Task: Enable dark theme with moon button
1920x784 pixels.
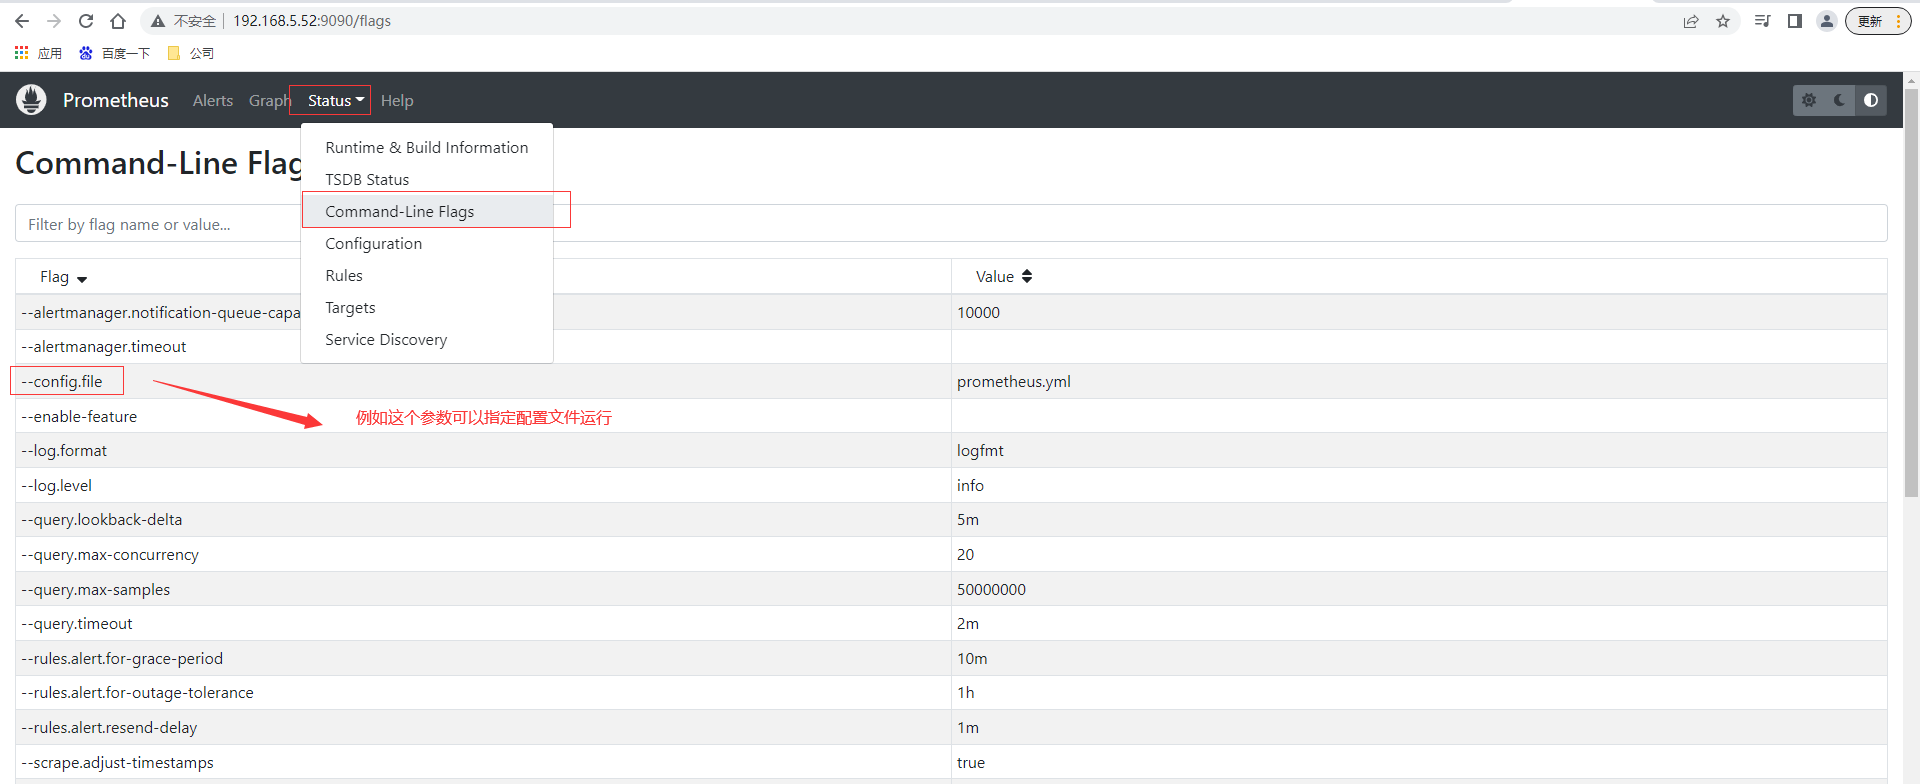Action: [x=1839, y=100]
